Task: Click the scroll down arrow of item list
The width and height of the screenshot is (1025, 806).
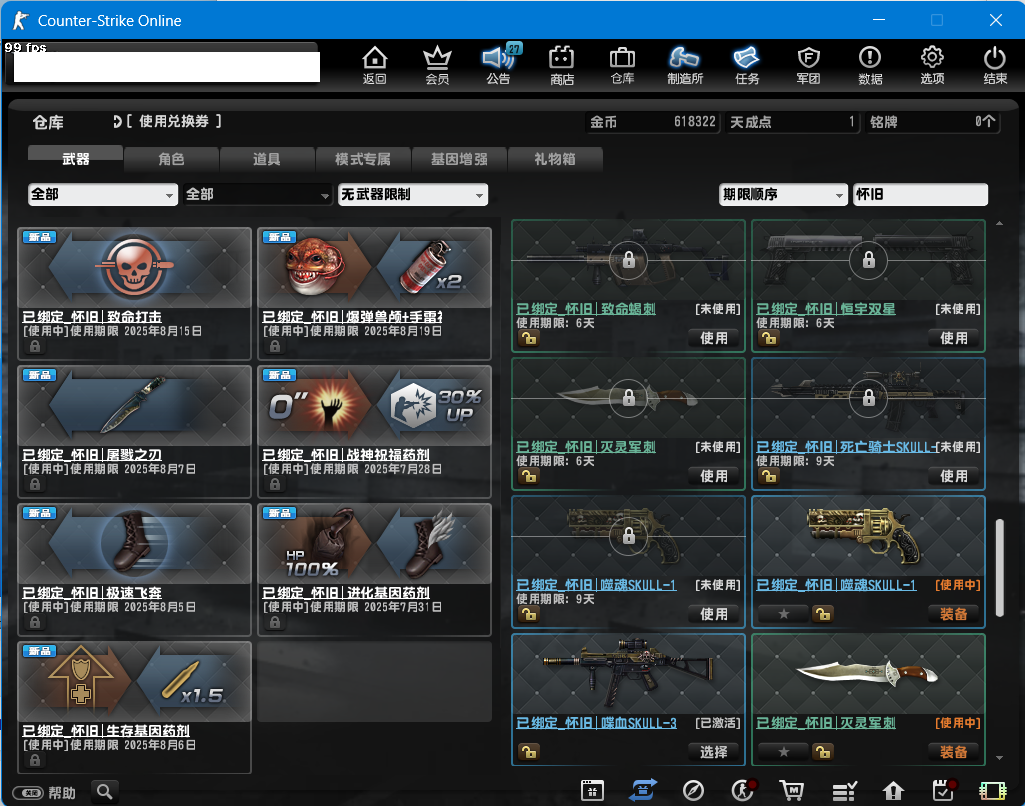Action: (1000, 758)
